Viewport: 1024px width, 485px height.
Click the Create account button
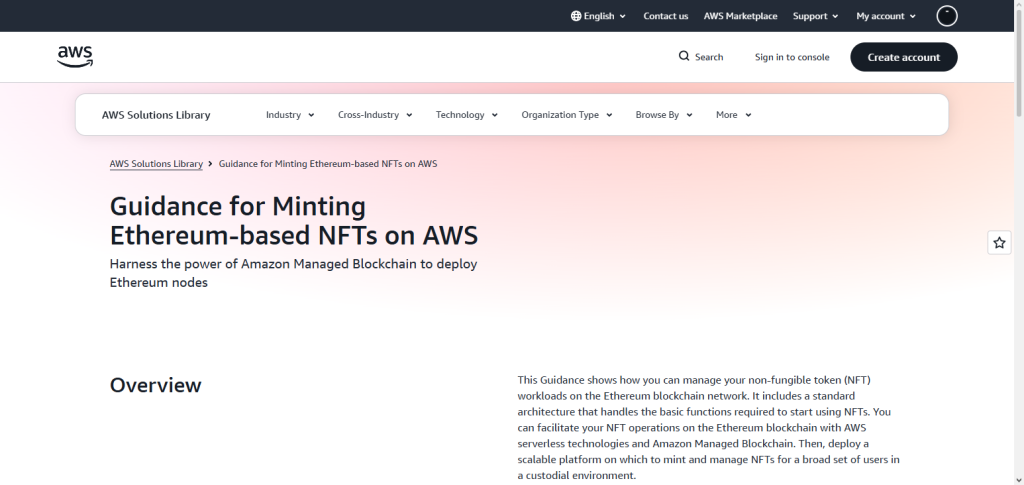(x=904, y=57)
